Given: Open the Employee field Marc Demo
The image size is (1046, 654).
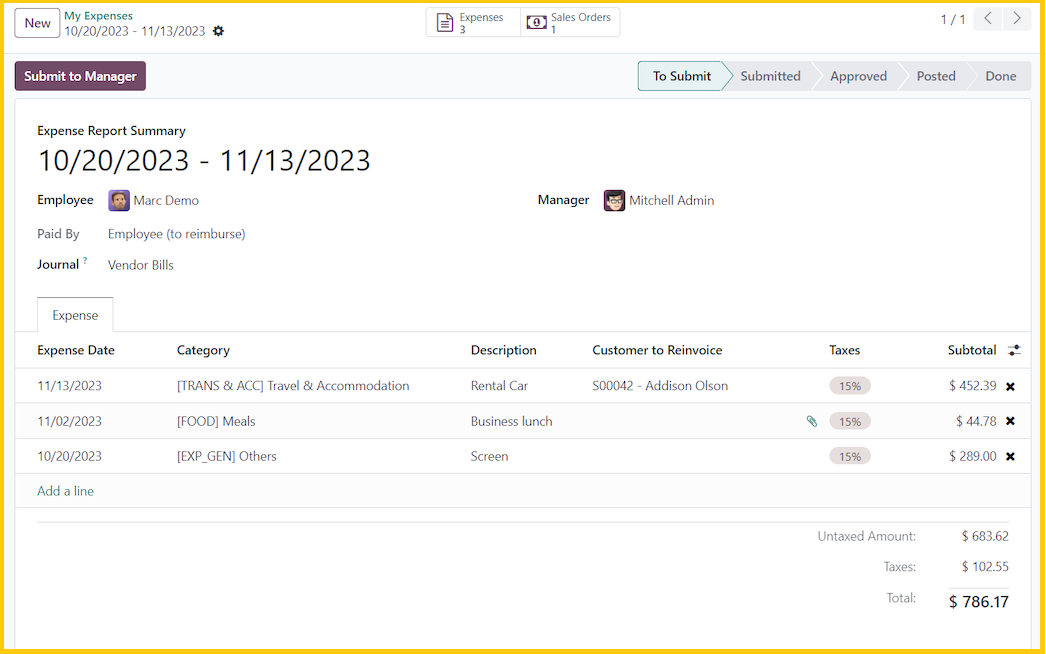Looking at the screenshot, I should (x=165, y=200).
